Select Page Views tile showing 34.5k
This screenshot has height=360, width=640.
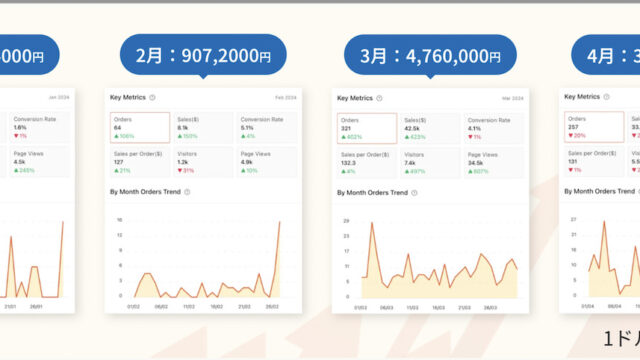[x=494, y=163]
